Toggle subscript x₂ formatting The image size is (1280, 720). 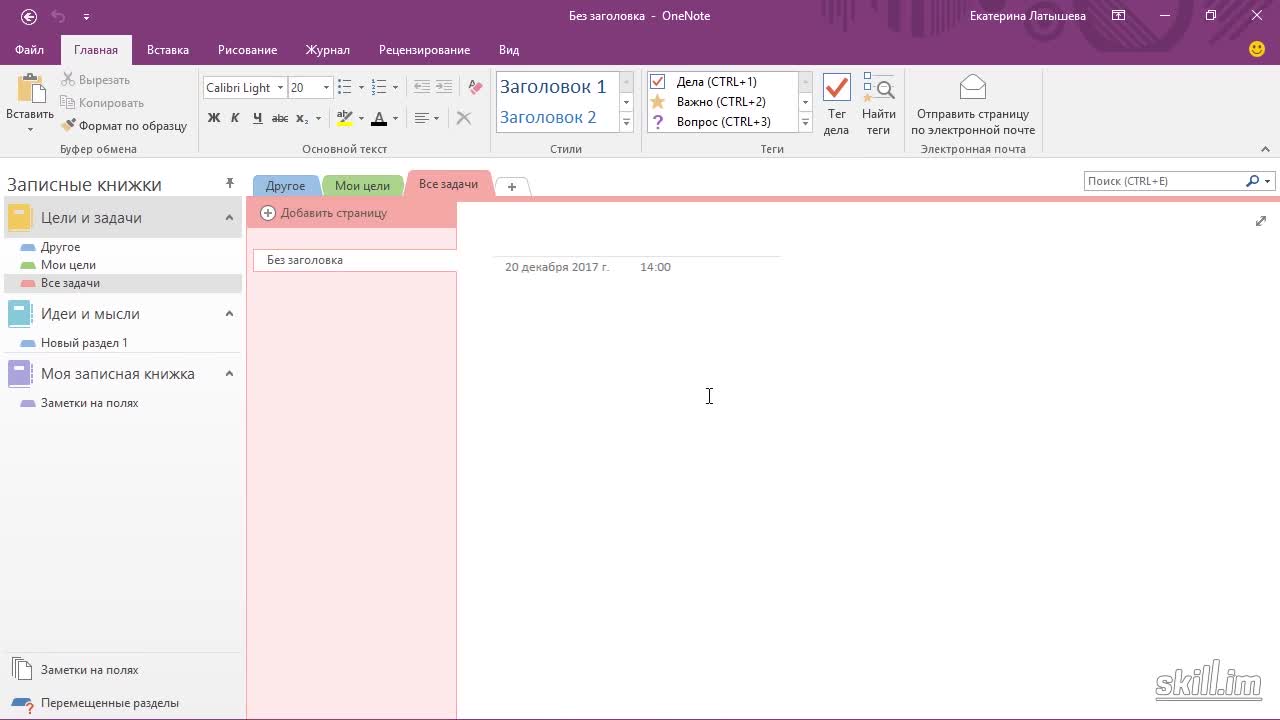(x=302, y=118)
